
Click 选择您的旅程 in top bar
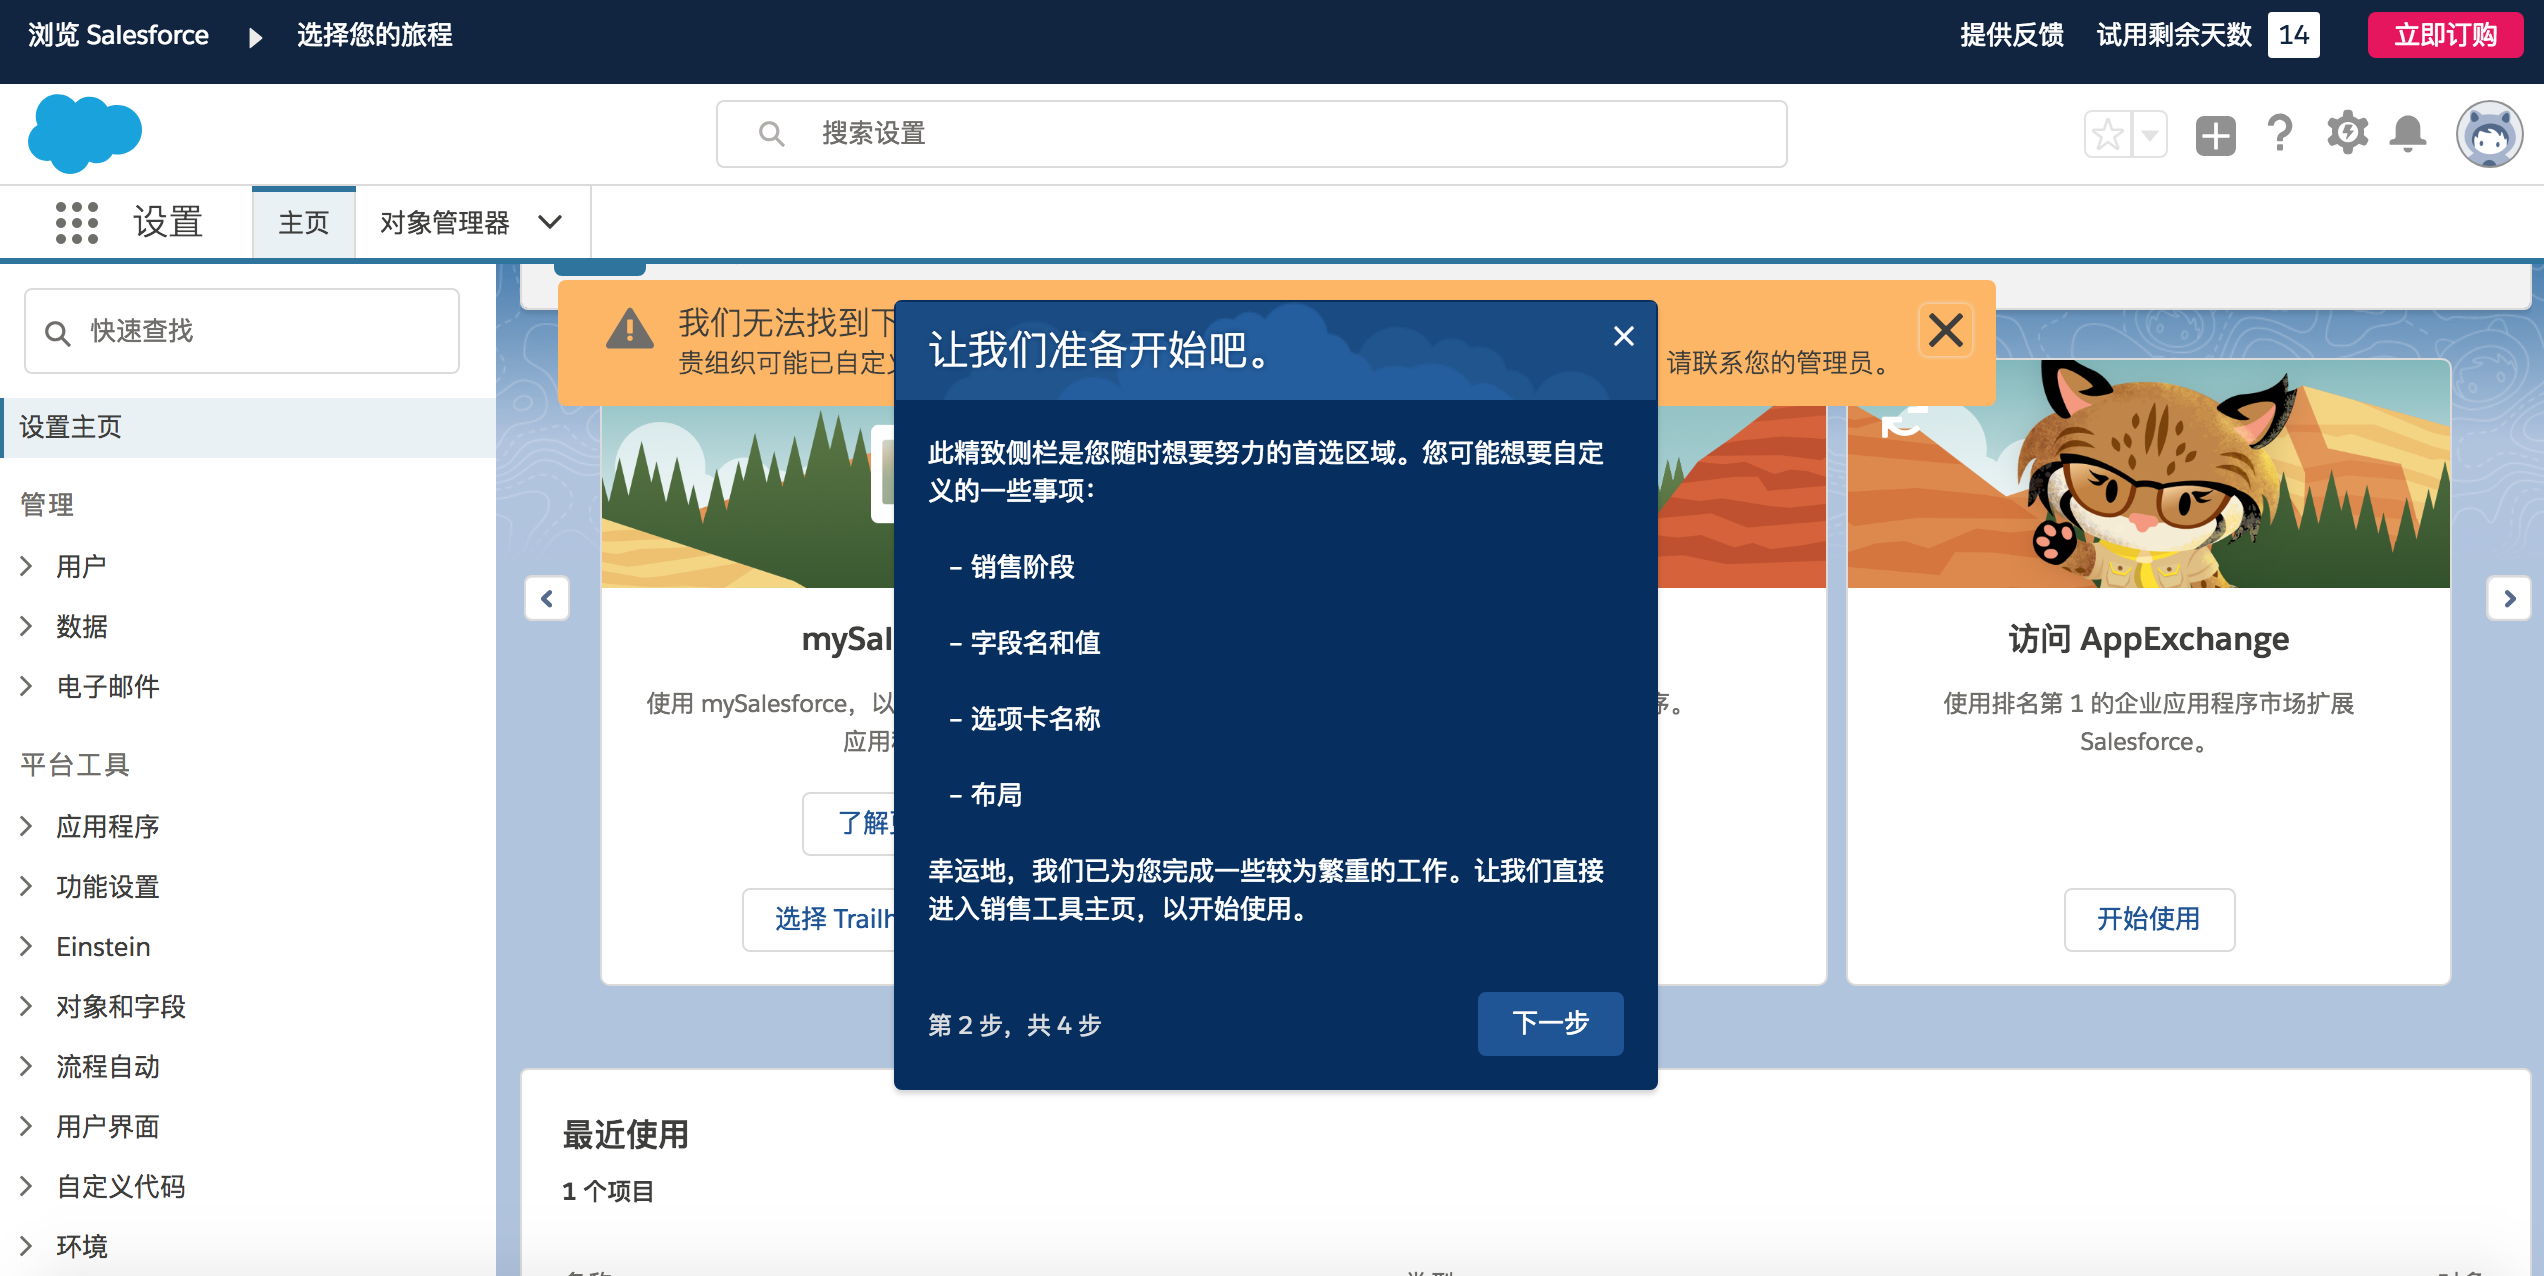[x=374, y=35]
